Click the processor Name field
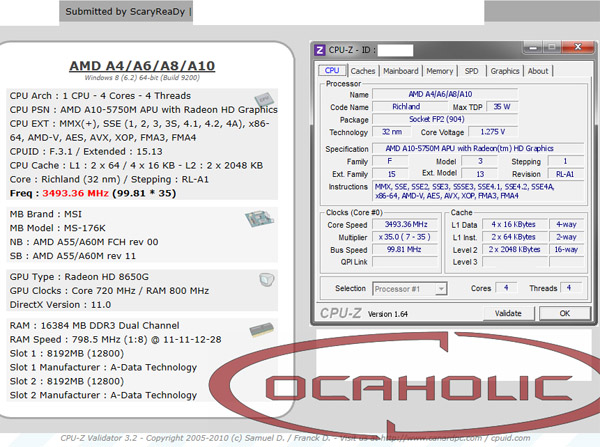The height and width of the screenshot is (447, 600). pos(445,94)
